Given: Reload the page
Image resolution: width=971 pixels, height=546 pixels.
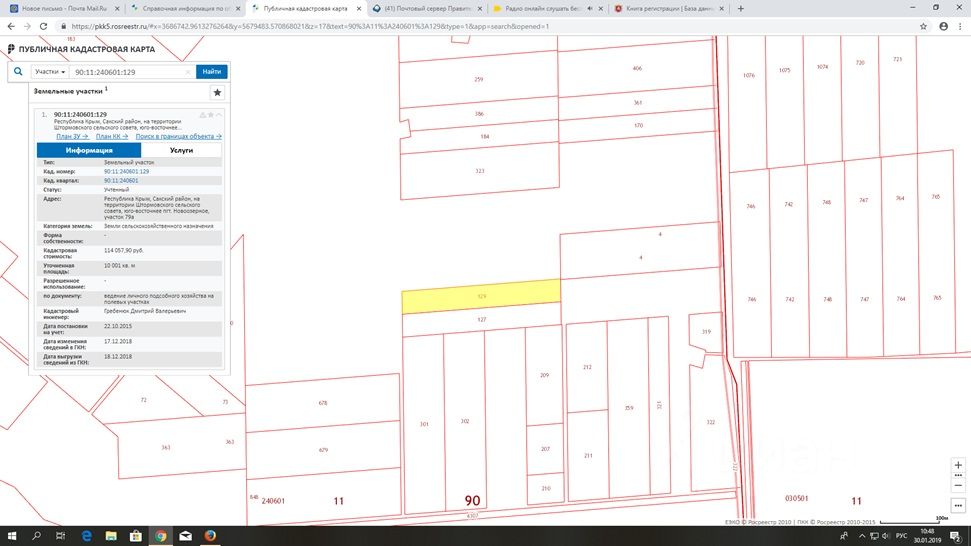Looking at the screenshot, I should (x=43, y=27).
